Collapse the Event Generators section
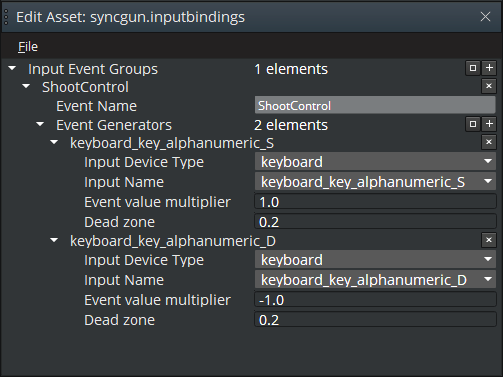 [40, 124]
